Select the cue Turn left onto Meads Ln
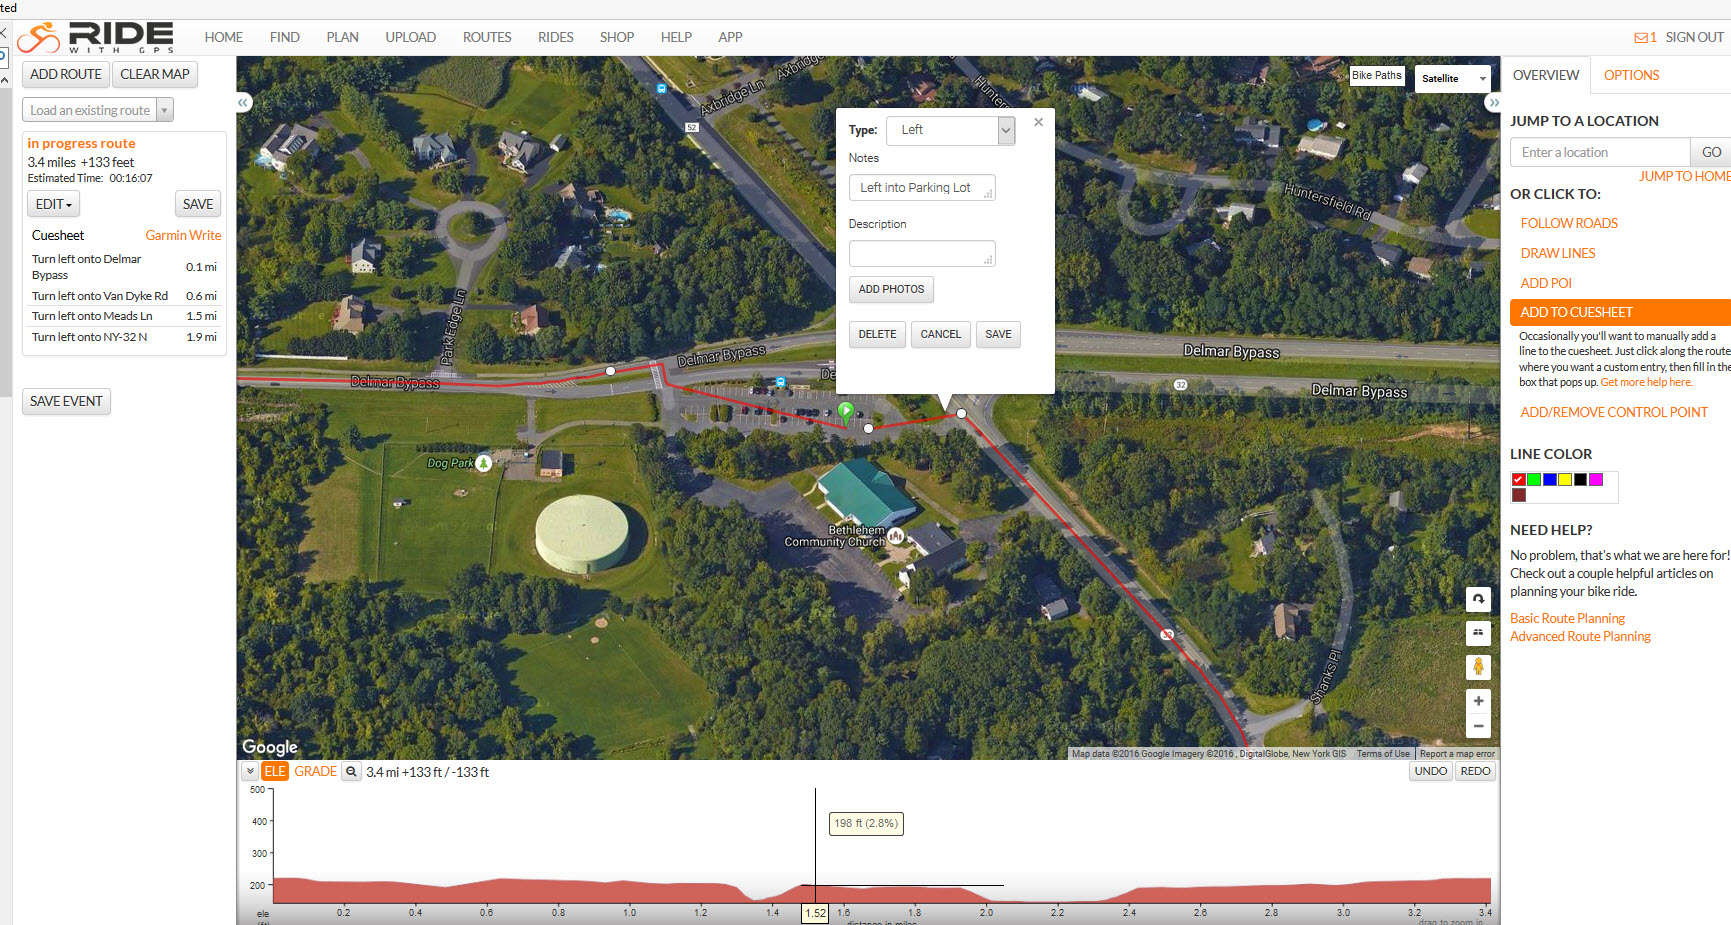 124,316
